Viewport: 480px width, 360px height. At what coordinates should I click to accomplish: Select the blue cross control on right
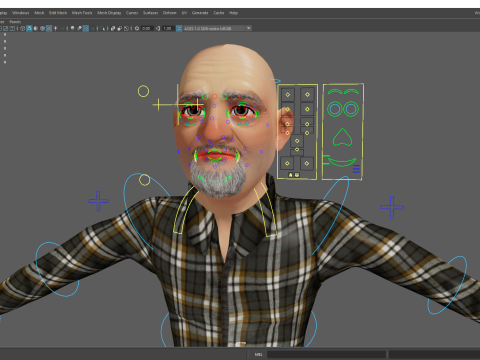pyautogui.click(x=392, y=207)
